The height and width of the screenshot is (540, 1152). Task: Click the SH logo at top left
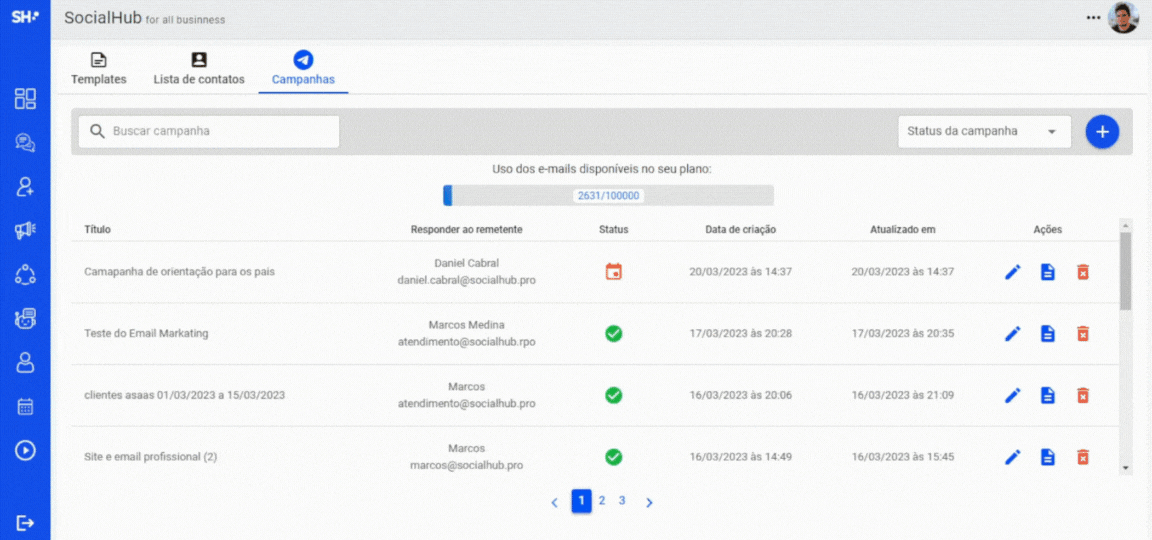click(x=25, y=18)
